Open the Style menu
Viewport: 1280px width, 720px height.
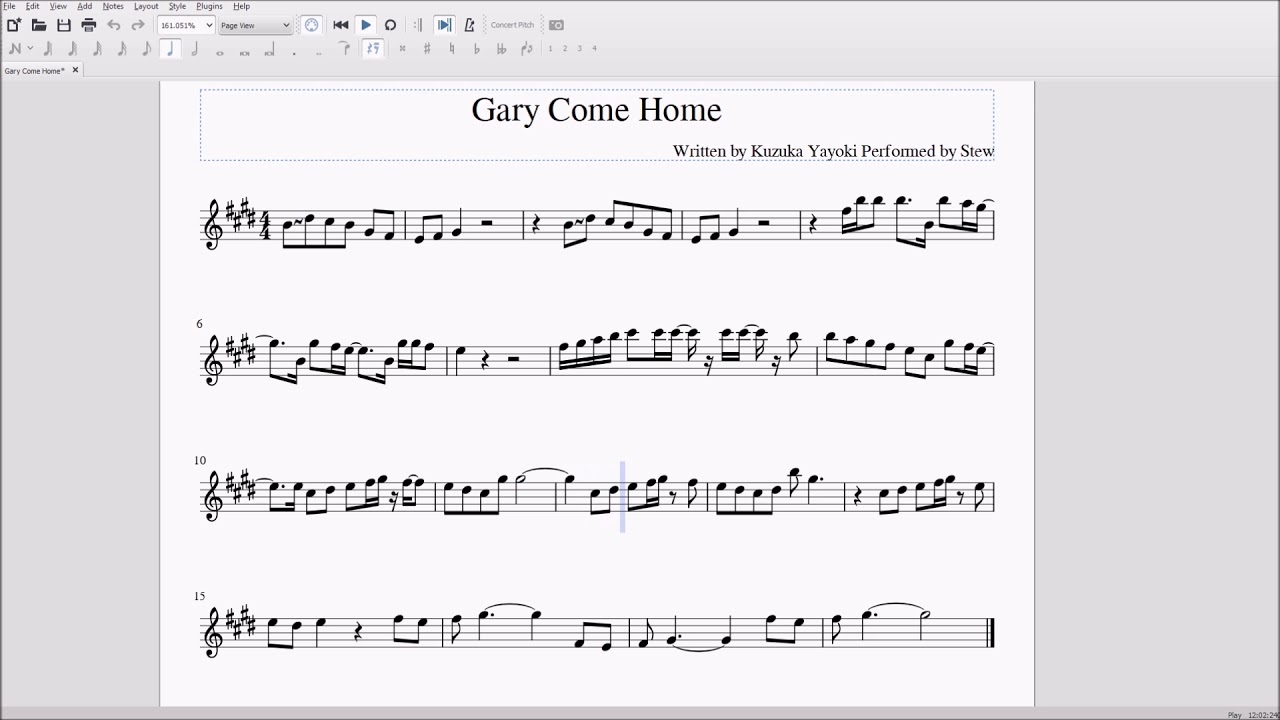(x=177, y=6)
